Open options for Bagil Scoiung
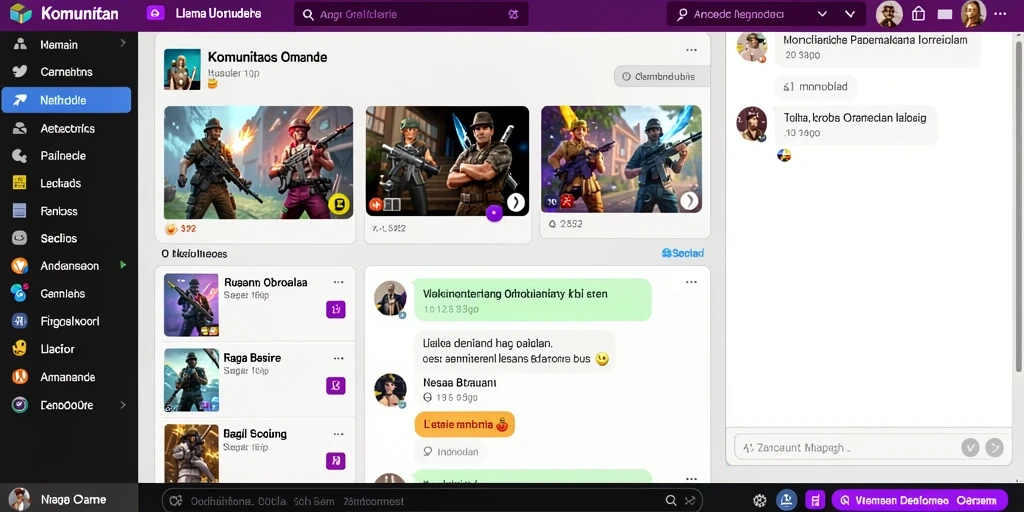The image size is (1024, 512). (338, 434)
